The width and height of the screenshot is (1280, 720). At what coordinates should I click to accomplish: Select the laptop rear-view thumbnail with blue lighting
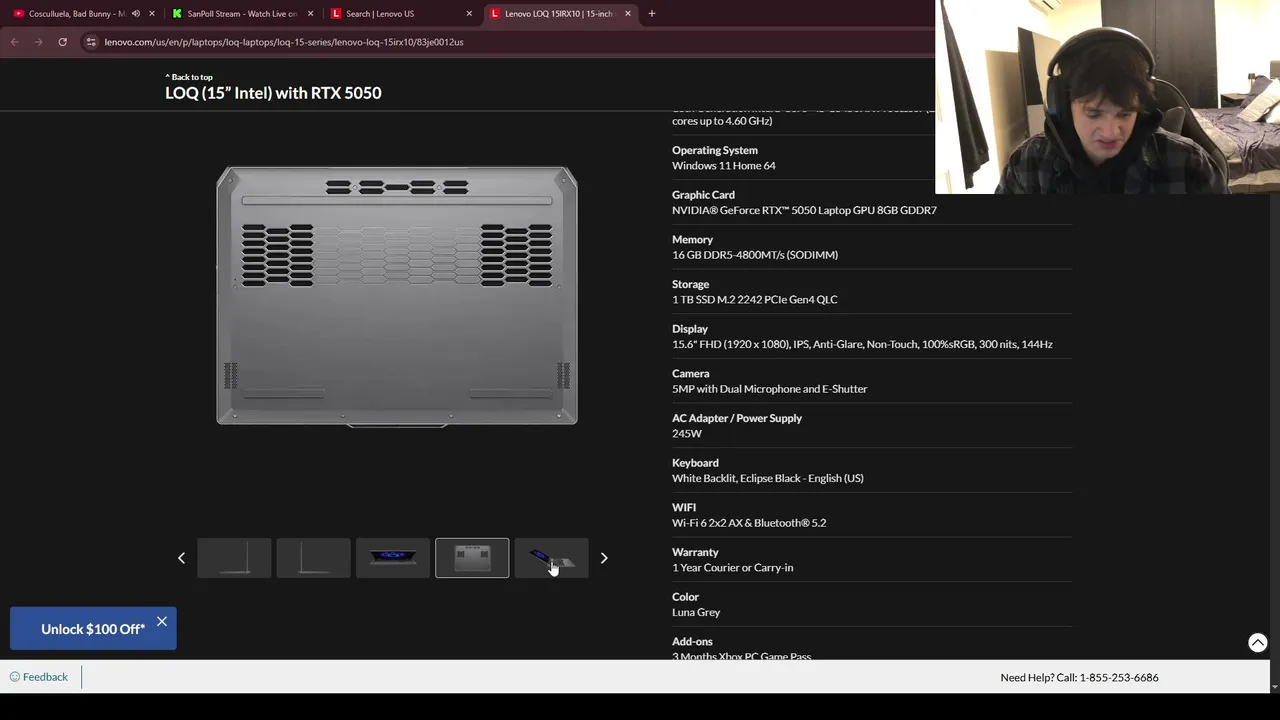point(393,558)
